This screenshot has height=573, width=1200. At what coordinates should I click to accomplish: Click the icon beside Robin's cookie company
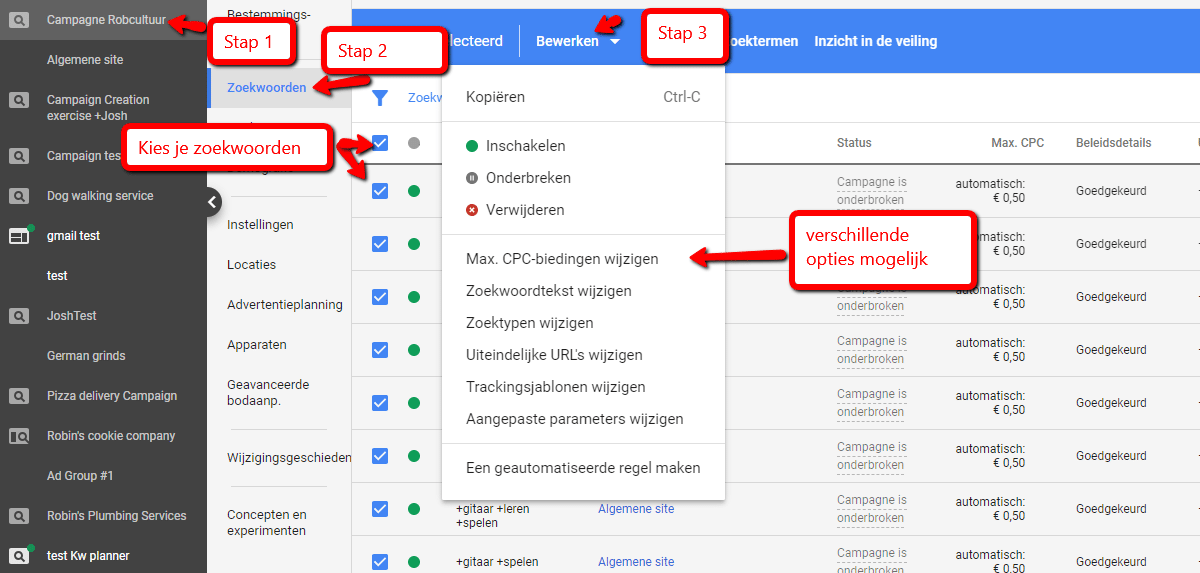point(19,436)
